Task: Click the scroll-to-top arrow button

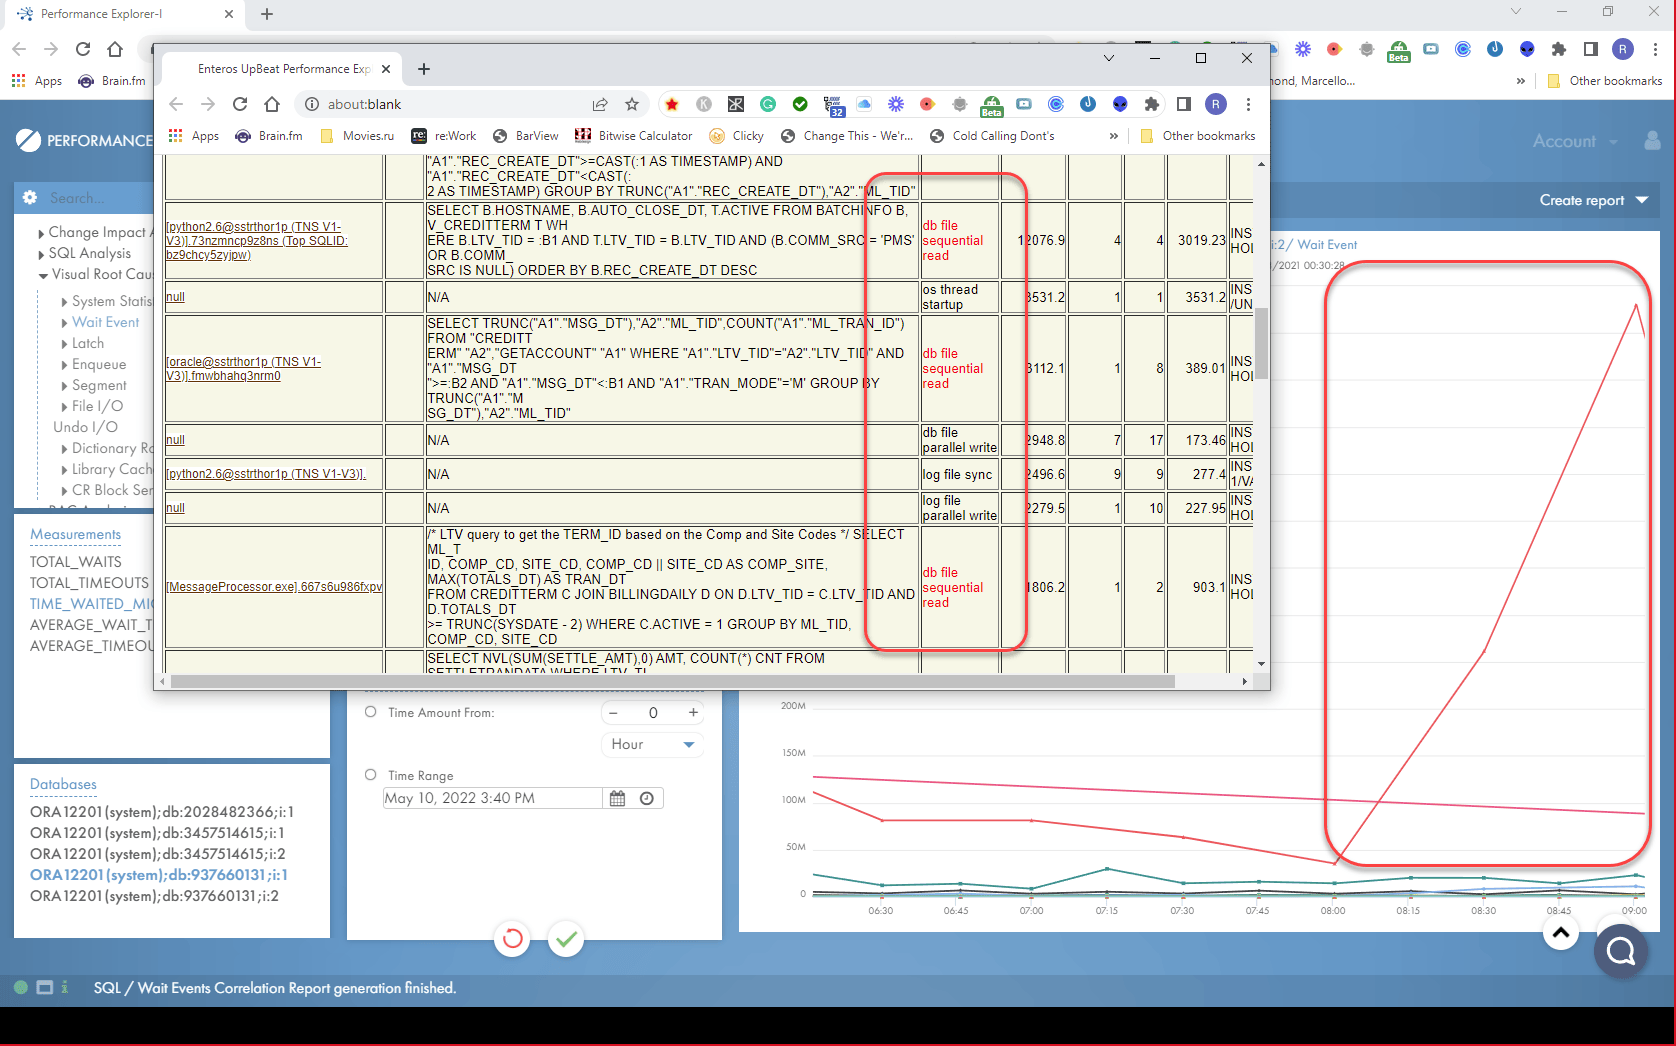Action: click(x=1560, y=933)
